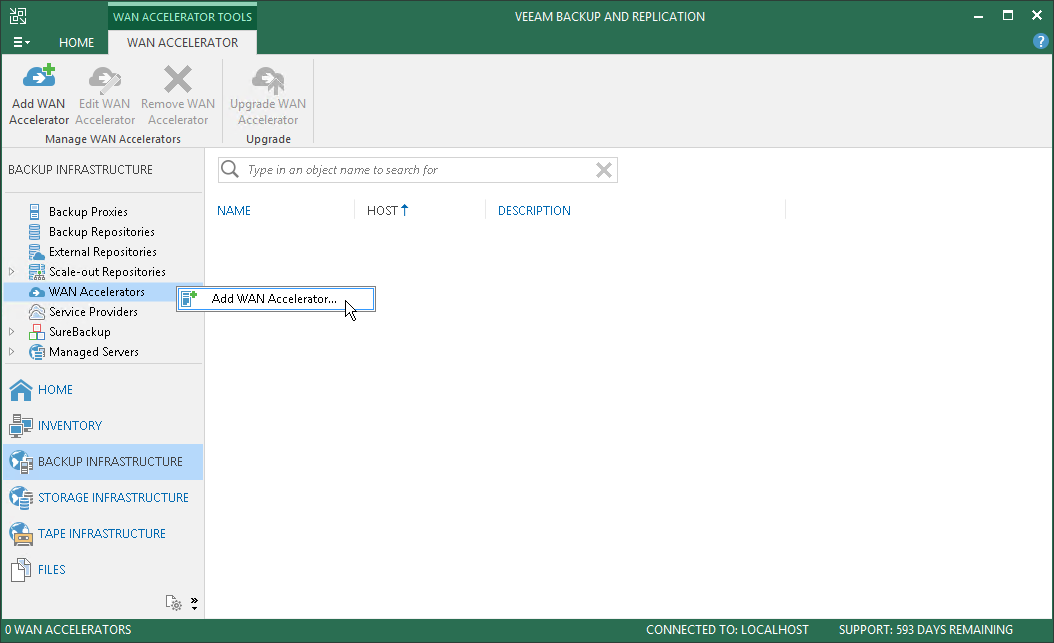The width and height of the screenshot is (1054, 643).
Task: Open the HOME navigation view
Action: coord(104,390)
